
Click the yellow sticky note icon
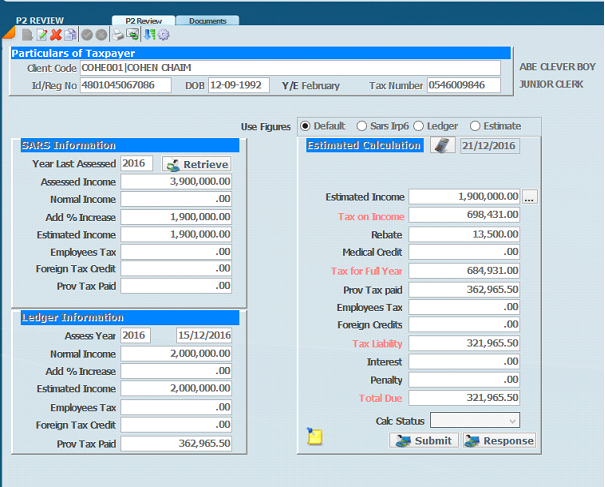pyautogui.click(x=315, y=437)
